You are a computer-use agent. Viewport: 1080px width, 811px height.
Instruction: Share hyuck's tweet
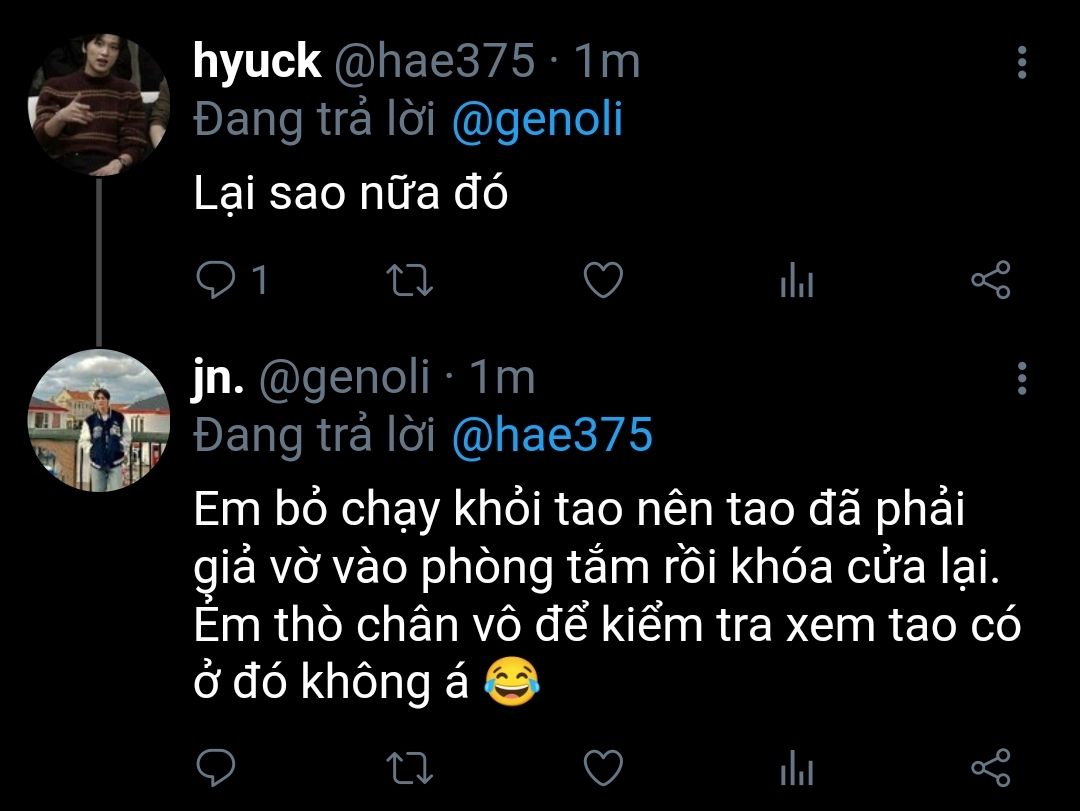click(991, 281)
